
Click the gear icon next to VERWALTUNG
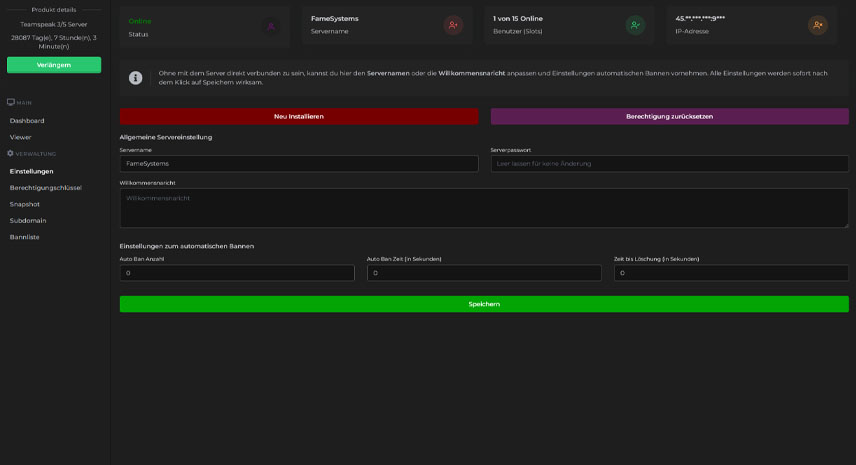point(11,153)
